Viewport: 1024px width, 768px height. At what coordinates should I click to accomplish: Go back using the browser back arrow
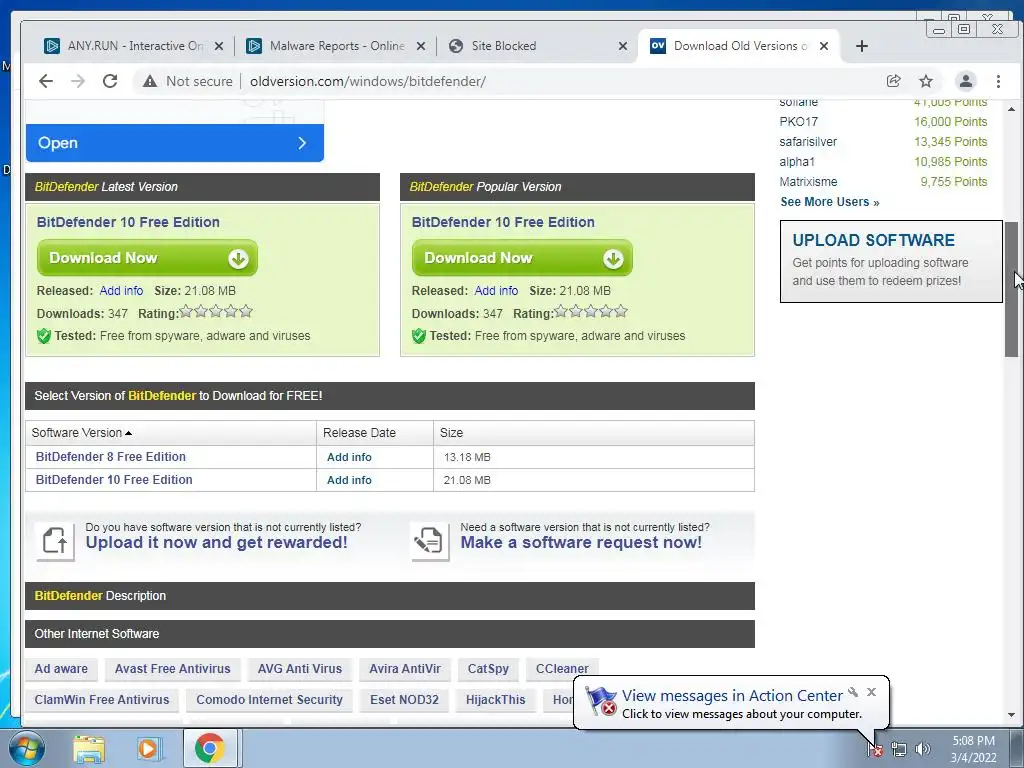(46, 81)
